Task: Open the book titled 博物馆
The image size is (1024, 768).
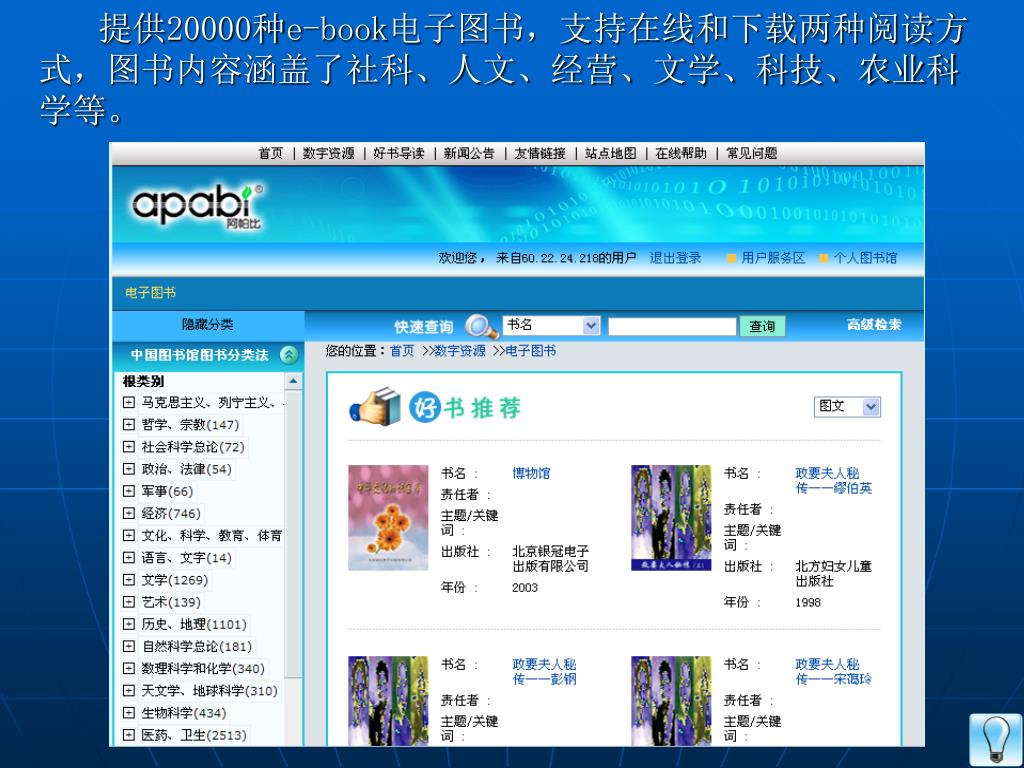Action: pos(531,473)
